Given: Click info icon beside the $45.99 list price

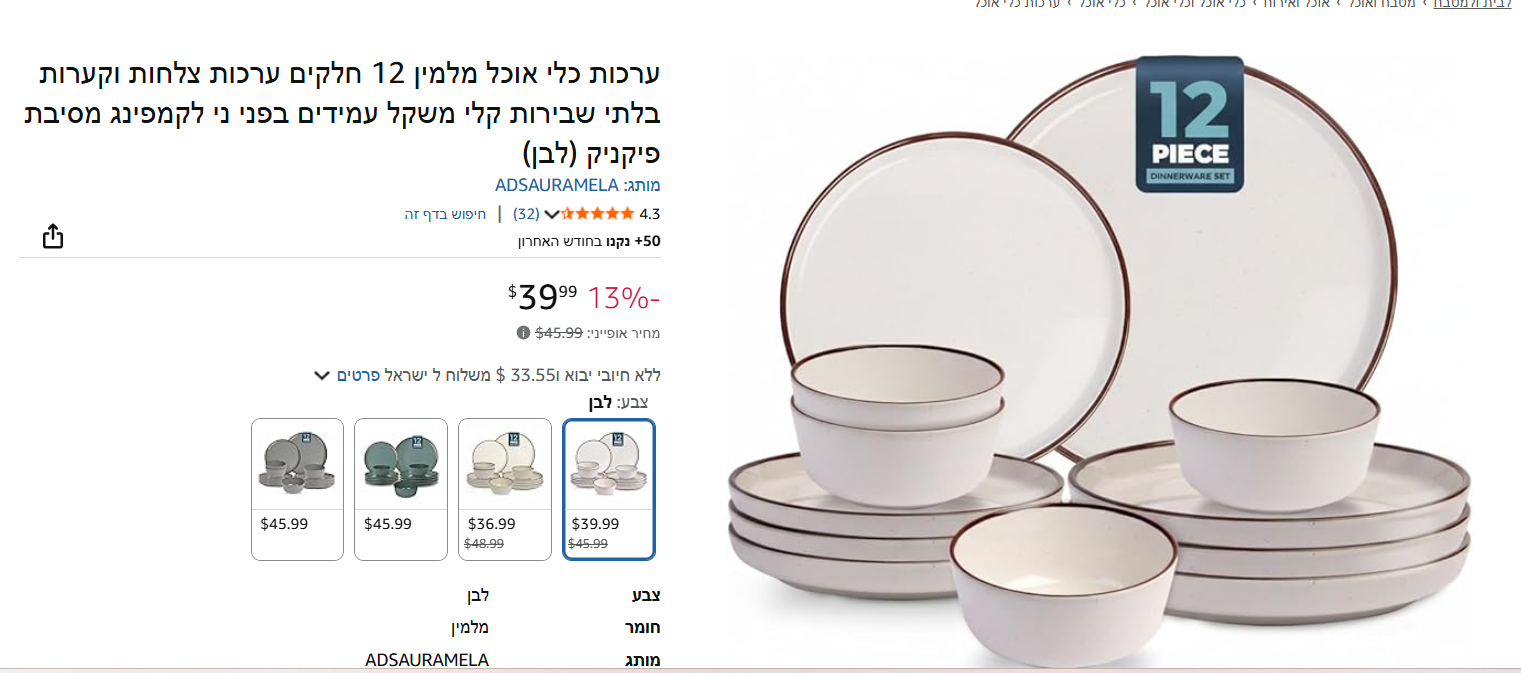Looking at the screenshot, I should (523, 333).
